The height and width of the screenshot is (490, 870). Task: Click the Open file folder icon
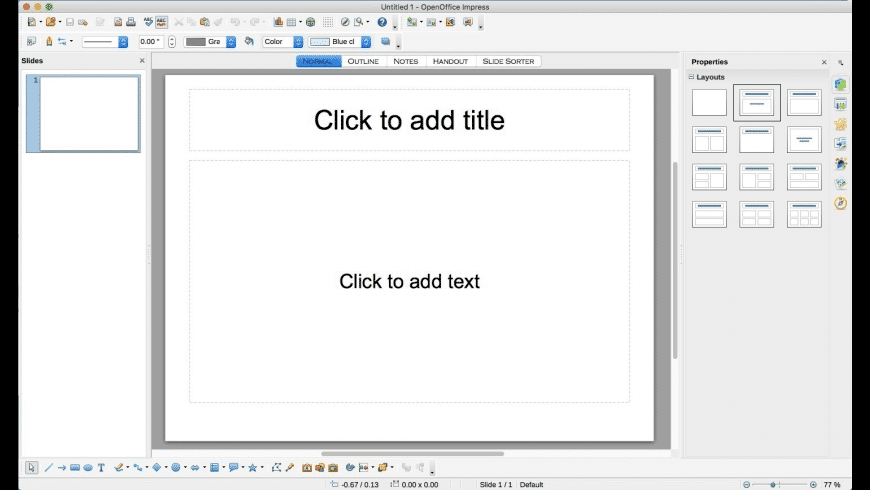pos(50,22)
